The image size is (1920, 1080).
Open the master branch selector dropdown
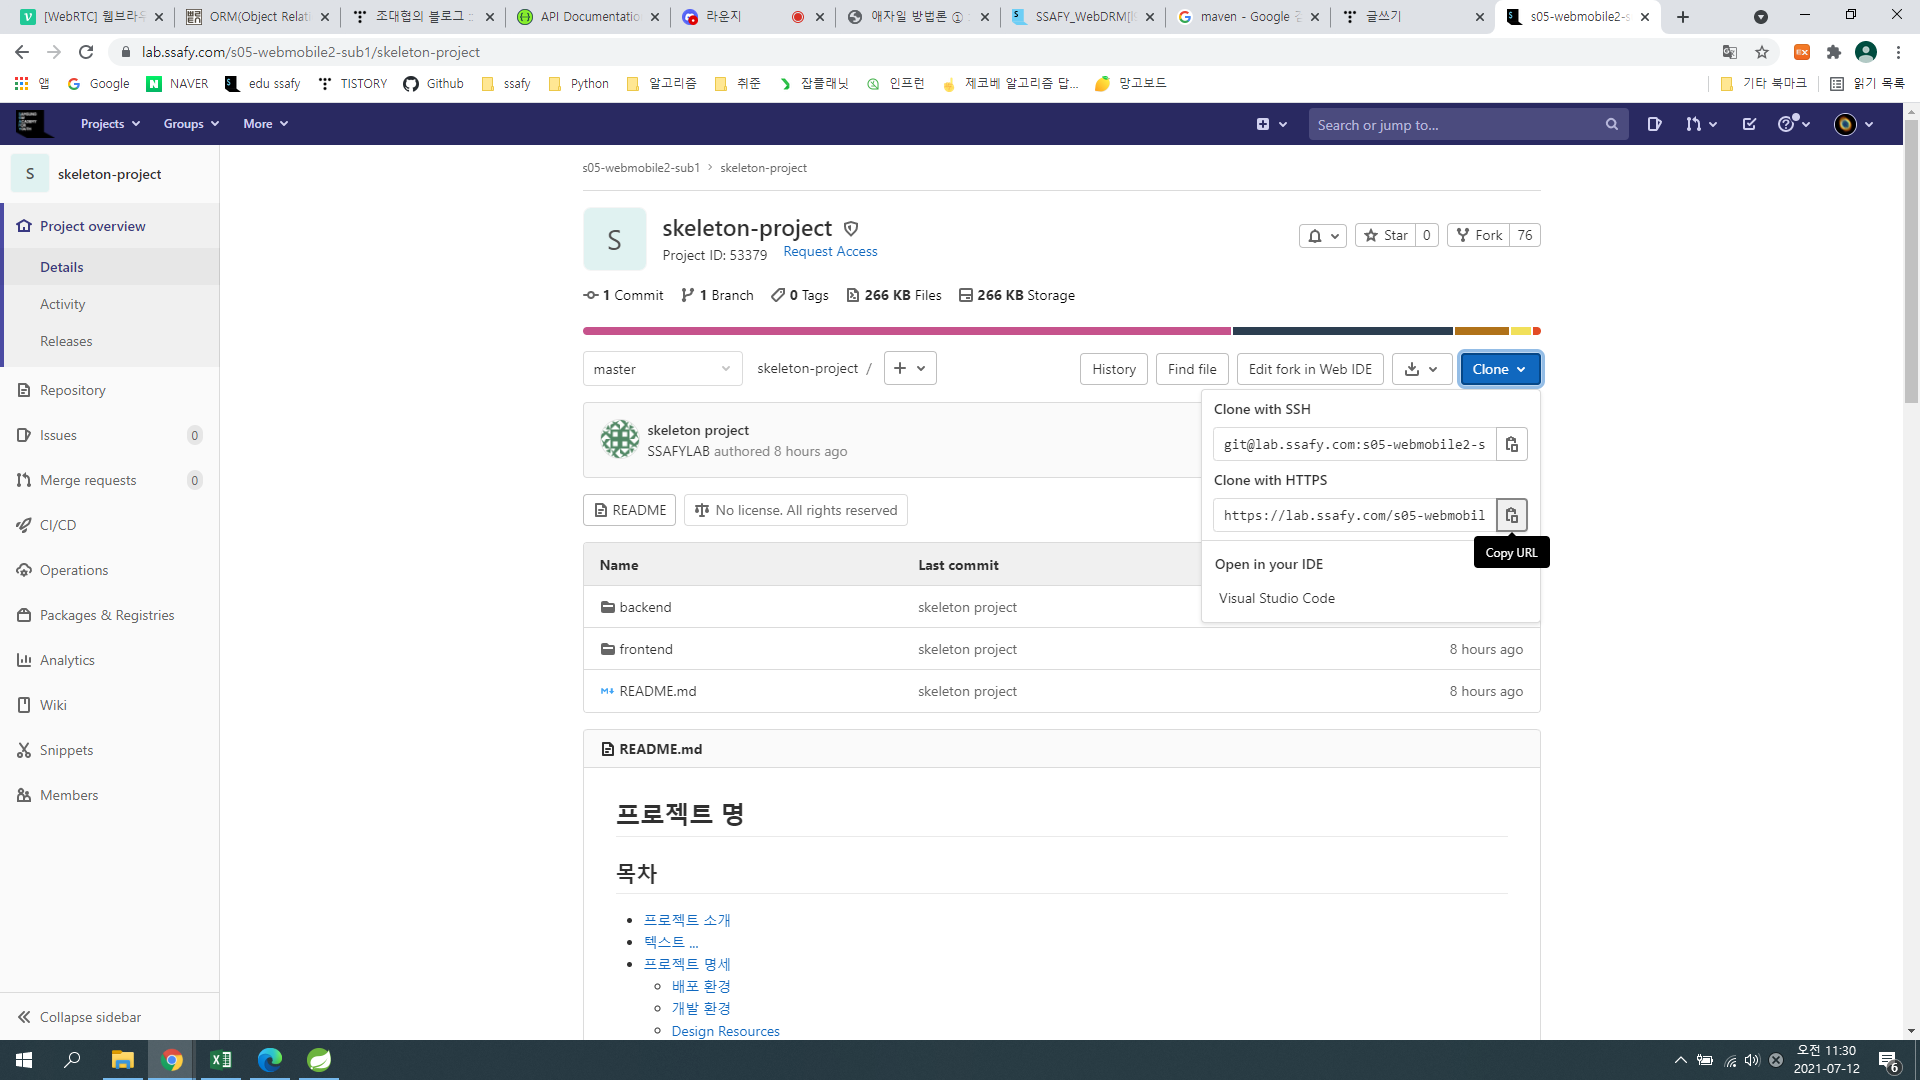[662, 369]
